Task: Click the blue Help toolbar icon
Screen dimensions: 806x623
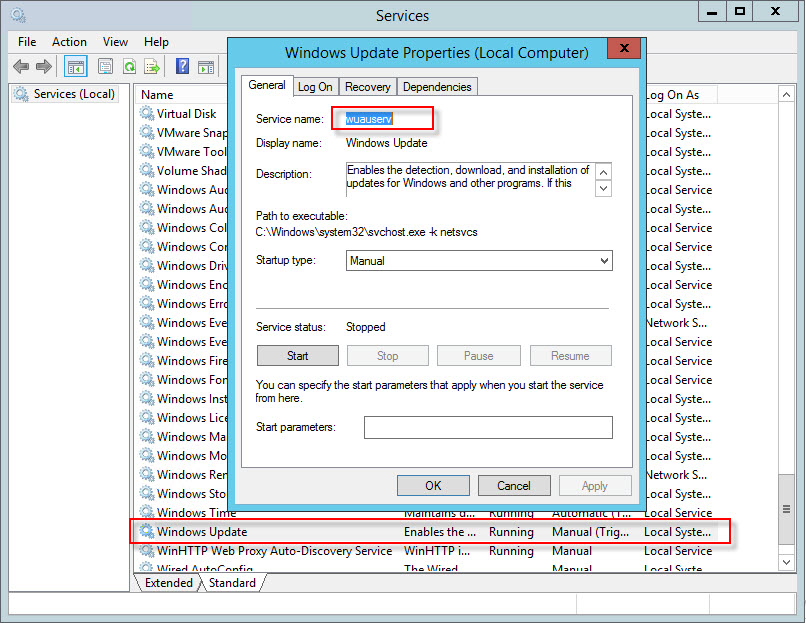Action: [182, 66]
